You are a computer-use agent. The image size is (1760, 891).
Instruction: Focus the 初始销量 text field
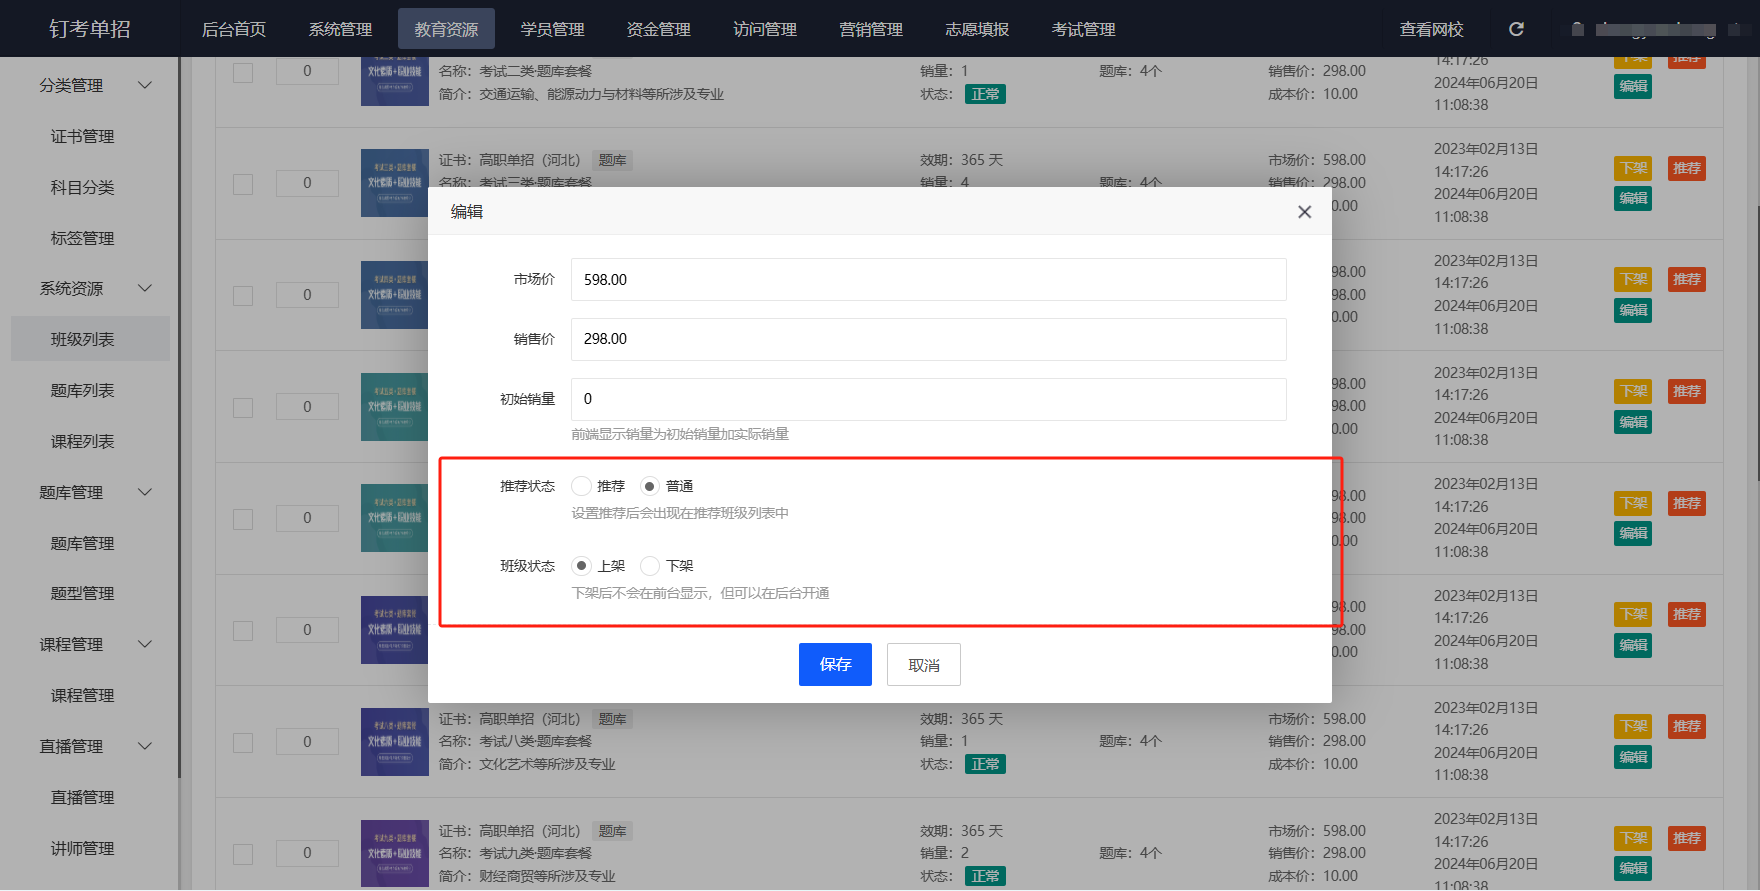928,399
